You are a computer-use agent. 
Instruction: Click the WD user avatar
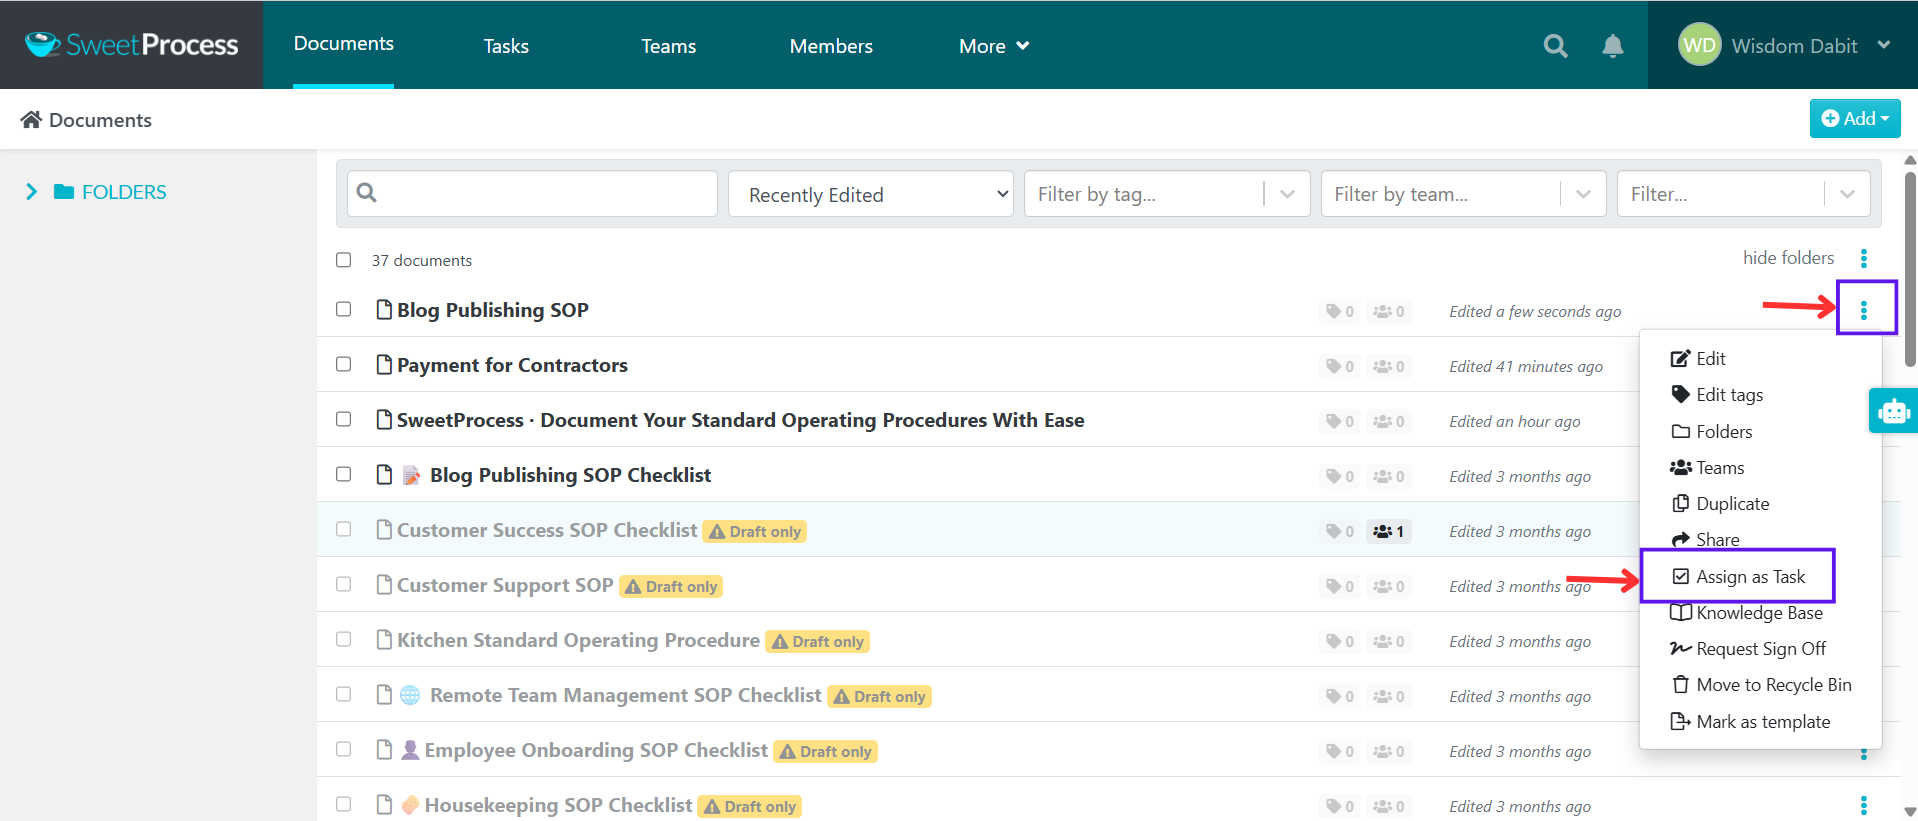tap(1699, 45)
